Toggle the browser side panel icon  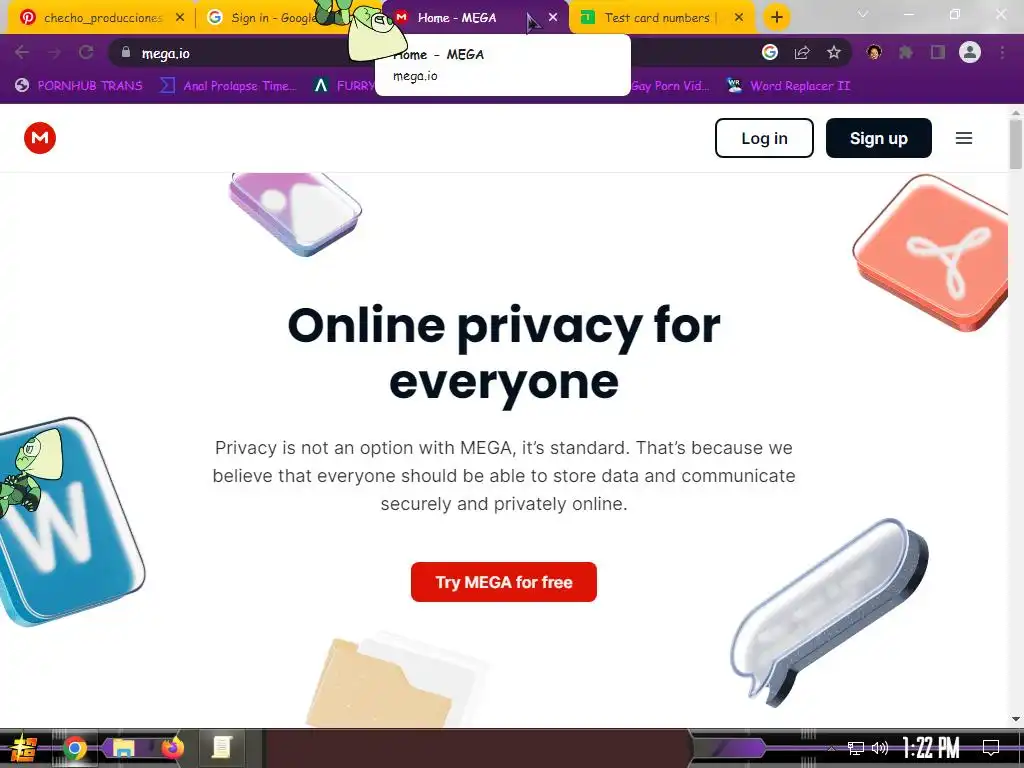click(x=938, y=53)
